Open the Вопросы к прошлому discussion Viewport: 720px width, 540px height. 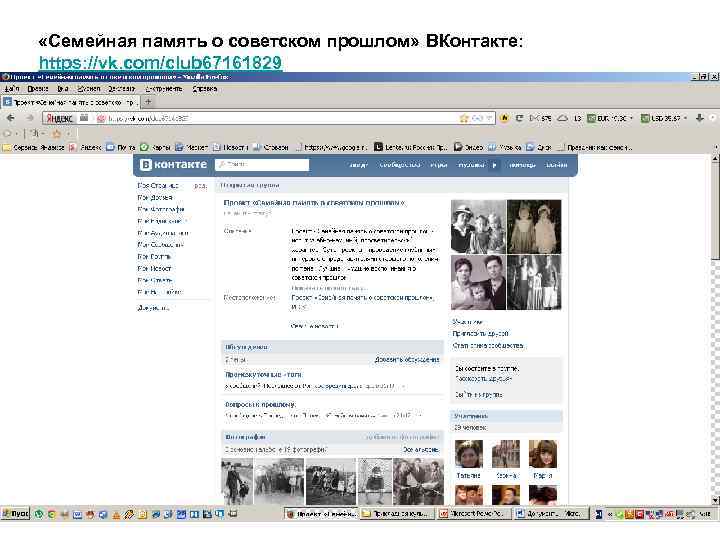click(260, 405)
